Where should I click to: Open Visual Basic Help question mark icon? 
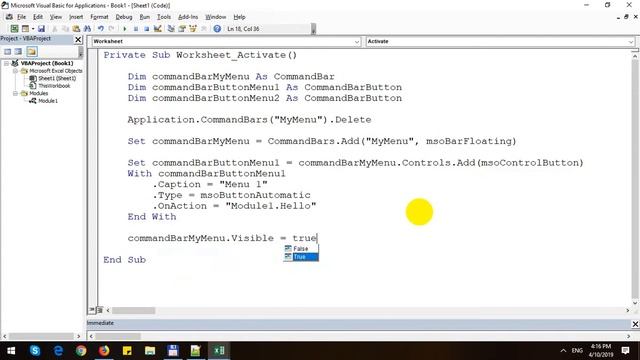(x=217, y=29)
